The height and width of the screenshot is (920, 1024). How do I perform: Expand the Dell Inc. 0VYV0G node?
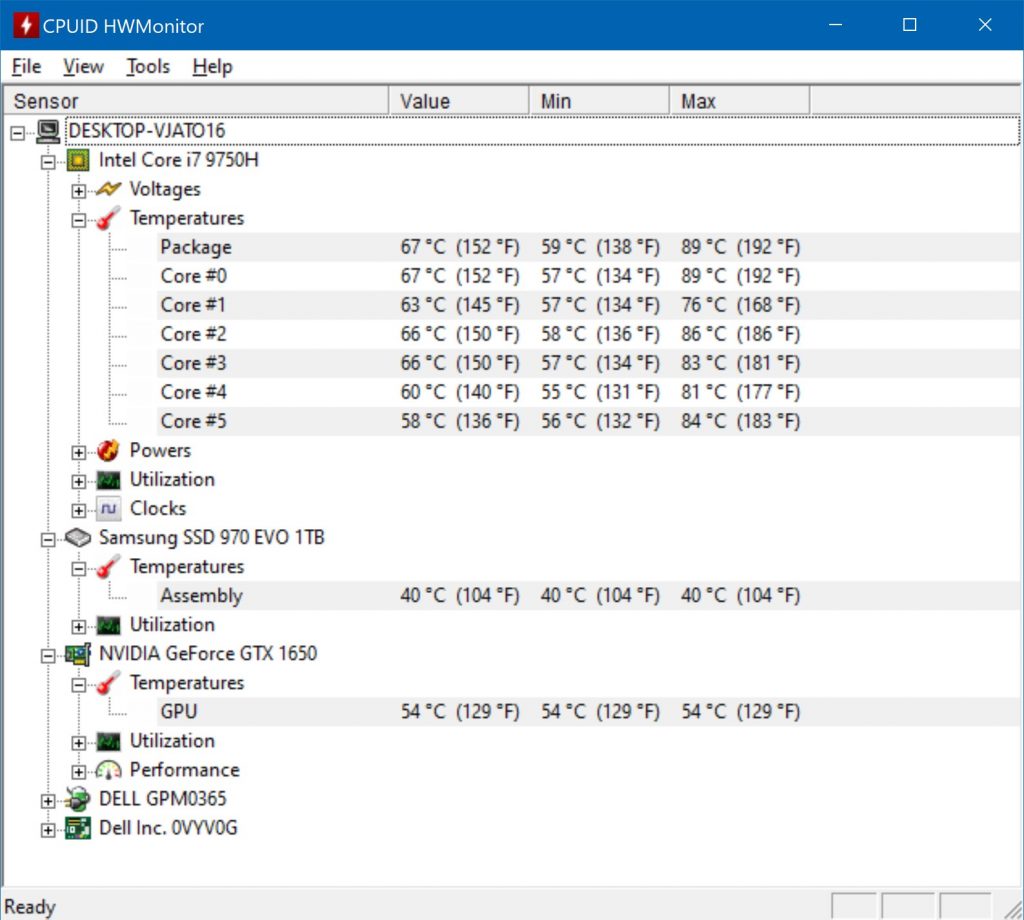pyautogui.click(x=48, y=831)
